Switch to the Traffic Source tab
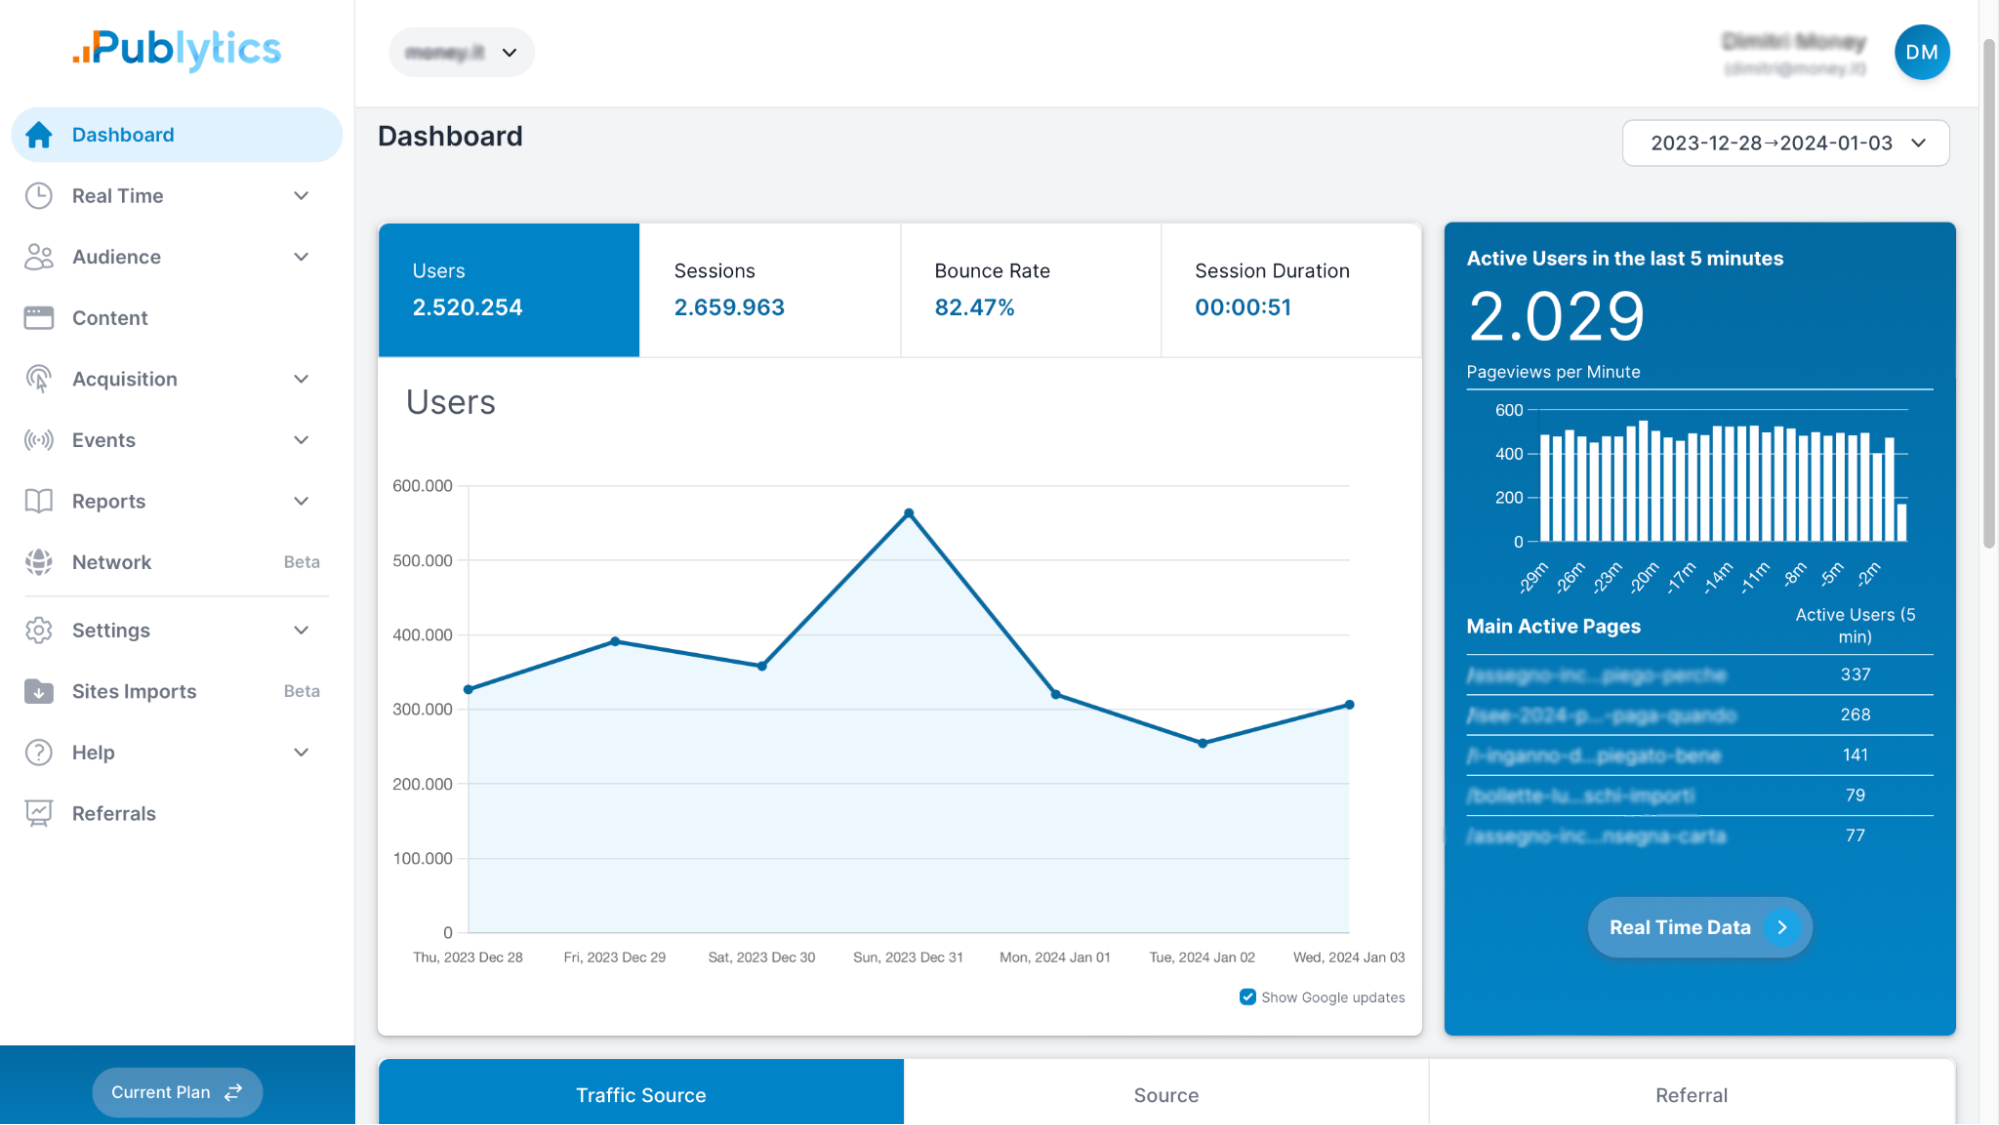1999x1125 pixels. (641, 1094)
